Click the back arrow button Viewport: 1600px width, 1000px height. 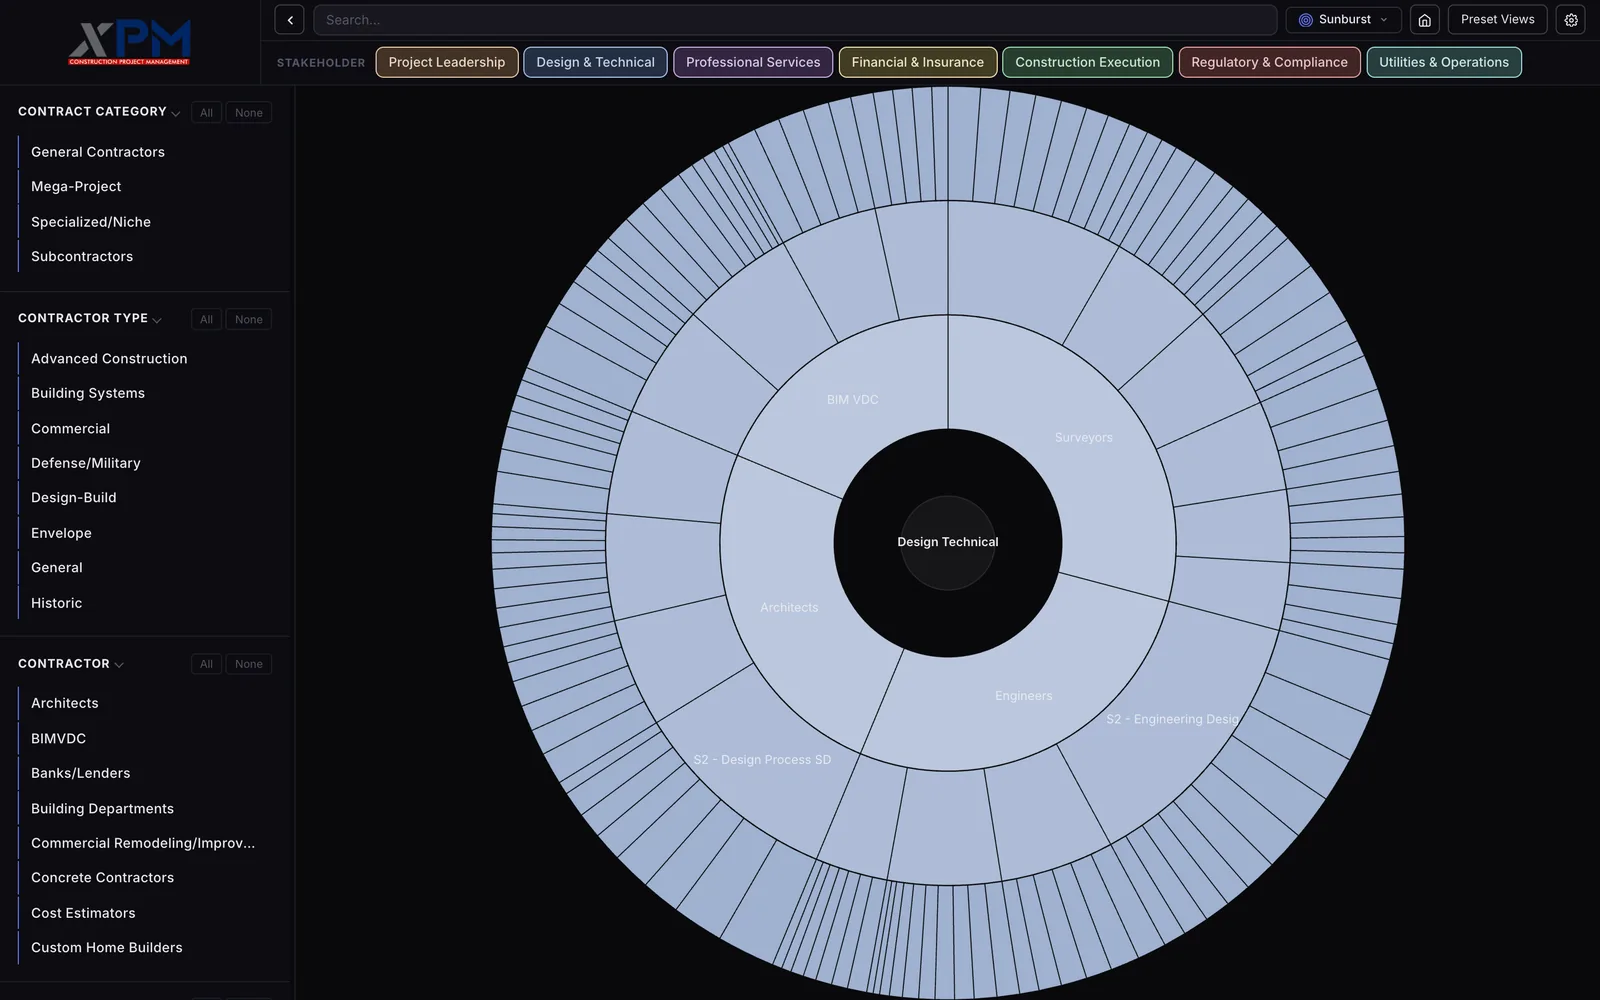(x=289, y=20)
